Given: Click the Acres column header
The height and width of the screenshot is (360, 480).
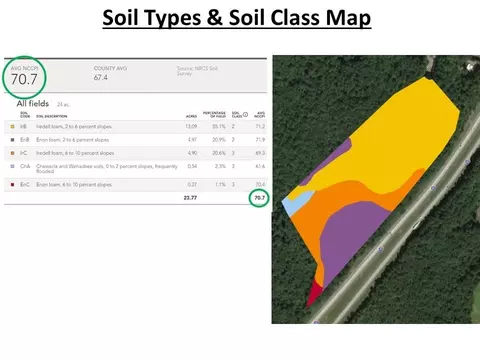Looking at the screenshot, I should (191, 116).
